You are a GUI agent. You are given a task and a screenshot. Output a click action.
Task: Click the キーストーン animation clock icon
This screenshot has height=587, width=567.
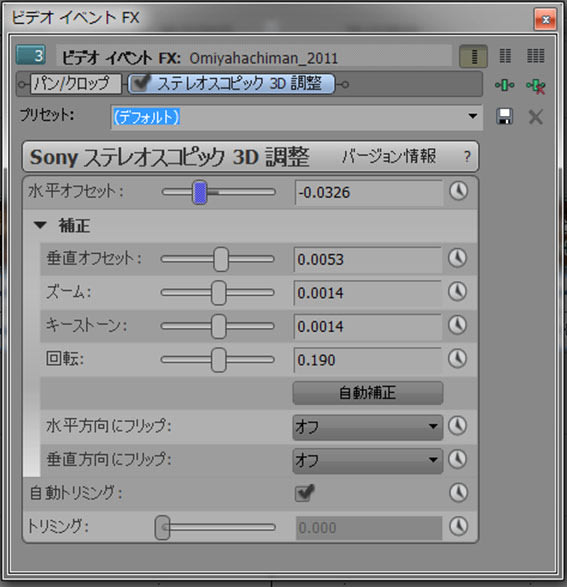point(457,325)
